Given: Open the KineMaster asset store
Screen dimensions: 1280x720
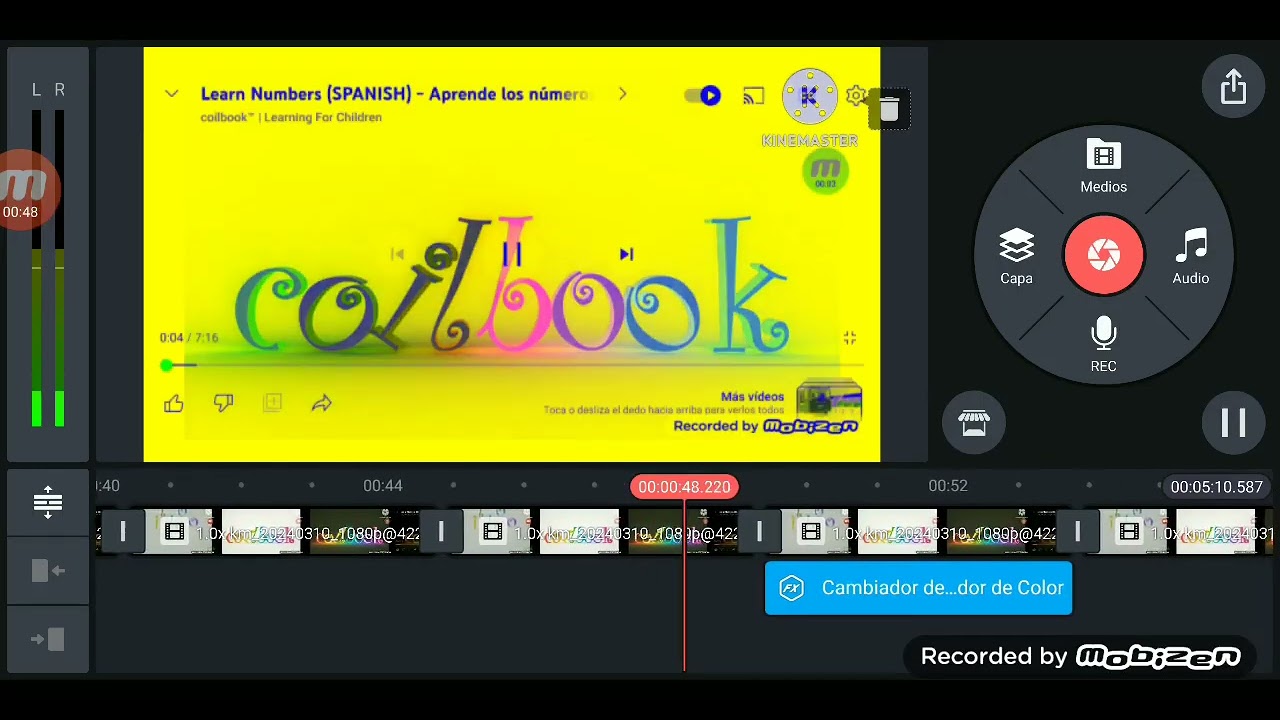Looking at the screenshot, I should [974, 423].
